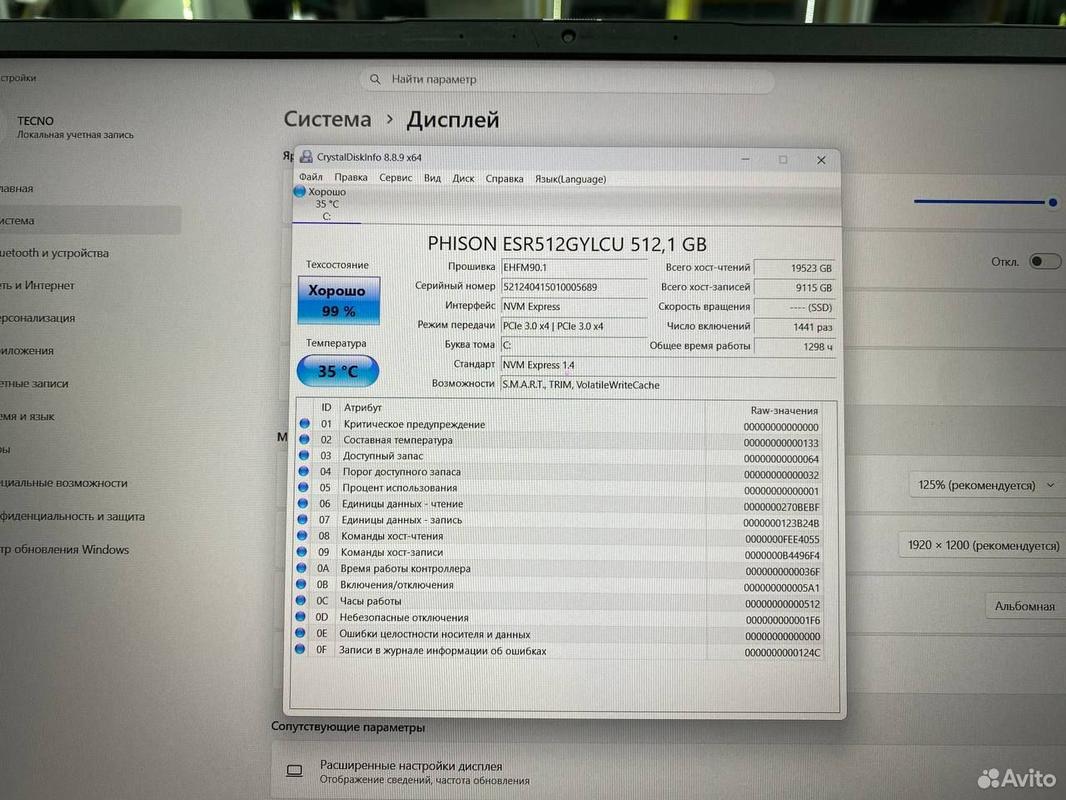The width and height of the screenshot is (1066, 800).
Task: Click status dot for attribute 08 Команды хост-чтения
Action: (303, 536)
